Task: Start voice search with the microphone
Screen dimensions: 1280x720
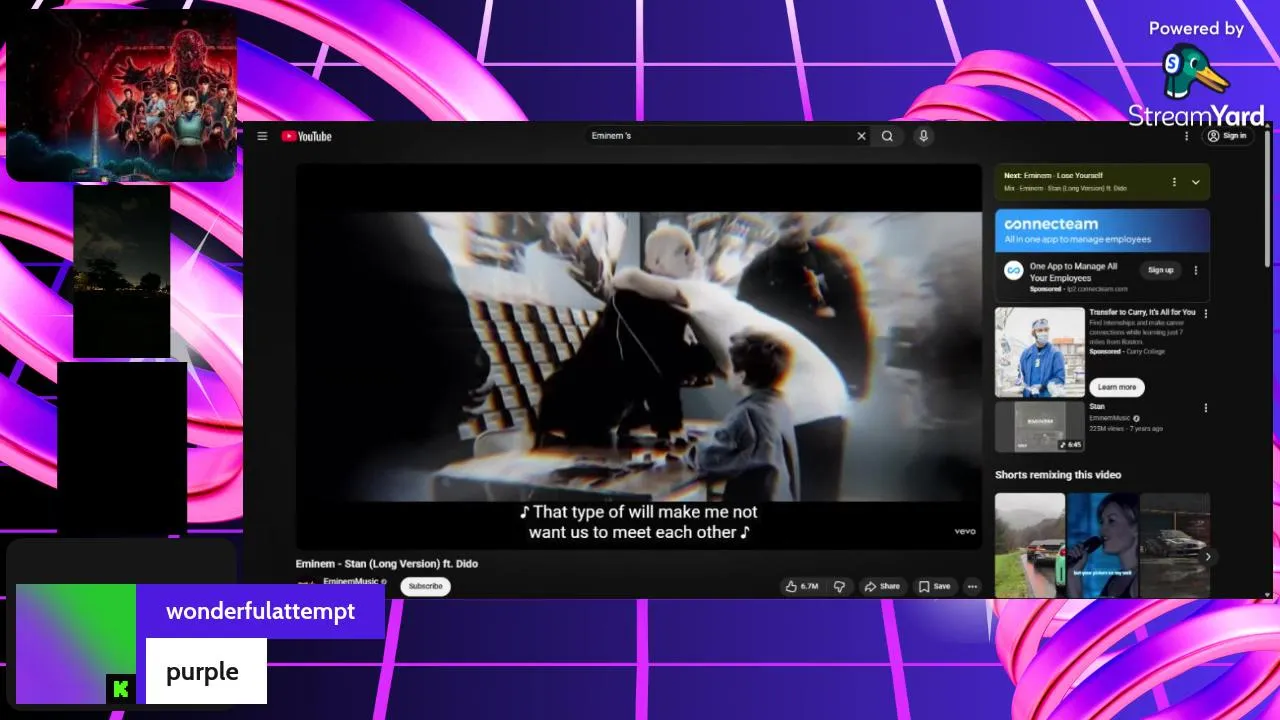Action: 923,136
